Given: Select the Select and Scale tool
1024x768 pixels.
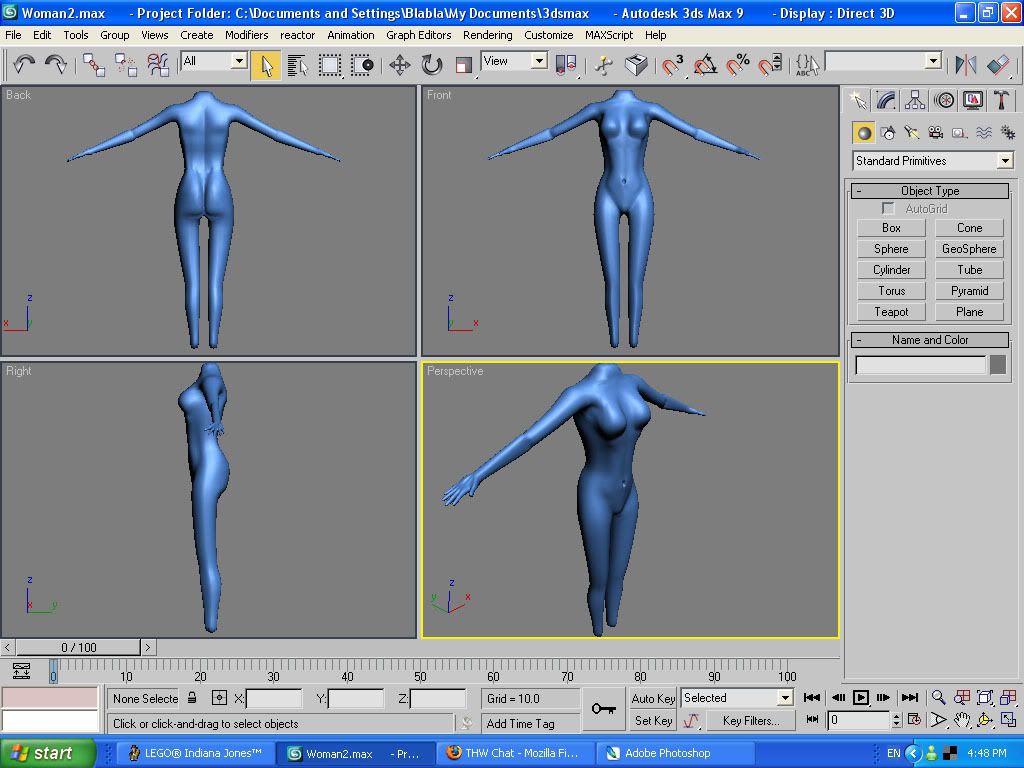Looking at the screenshot, I should 464,65.
